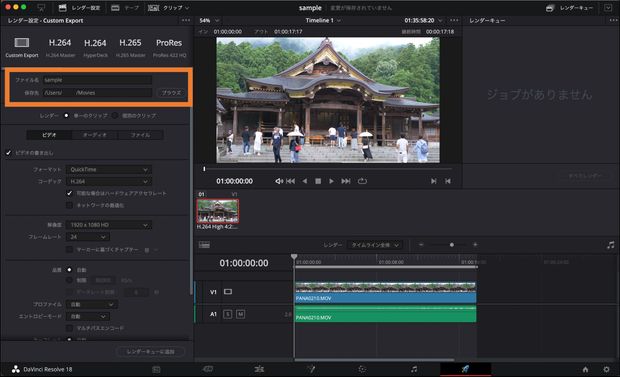Open render queue panel options menu (three dots)

pyautogui.click(x=614, y=20)
